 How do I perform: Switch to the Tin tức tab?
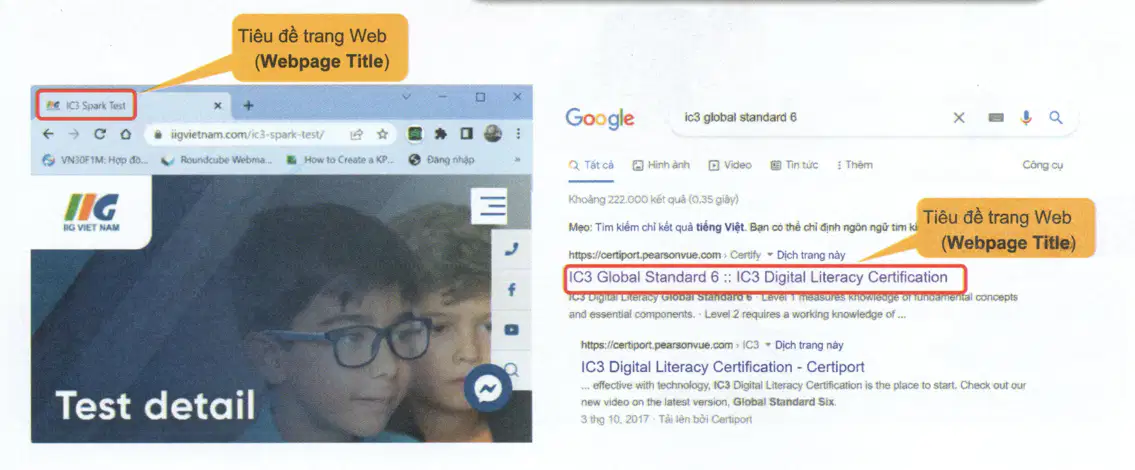794,165
